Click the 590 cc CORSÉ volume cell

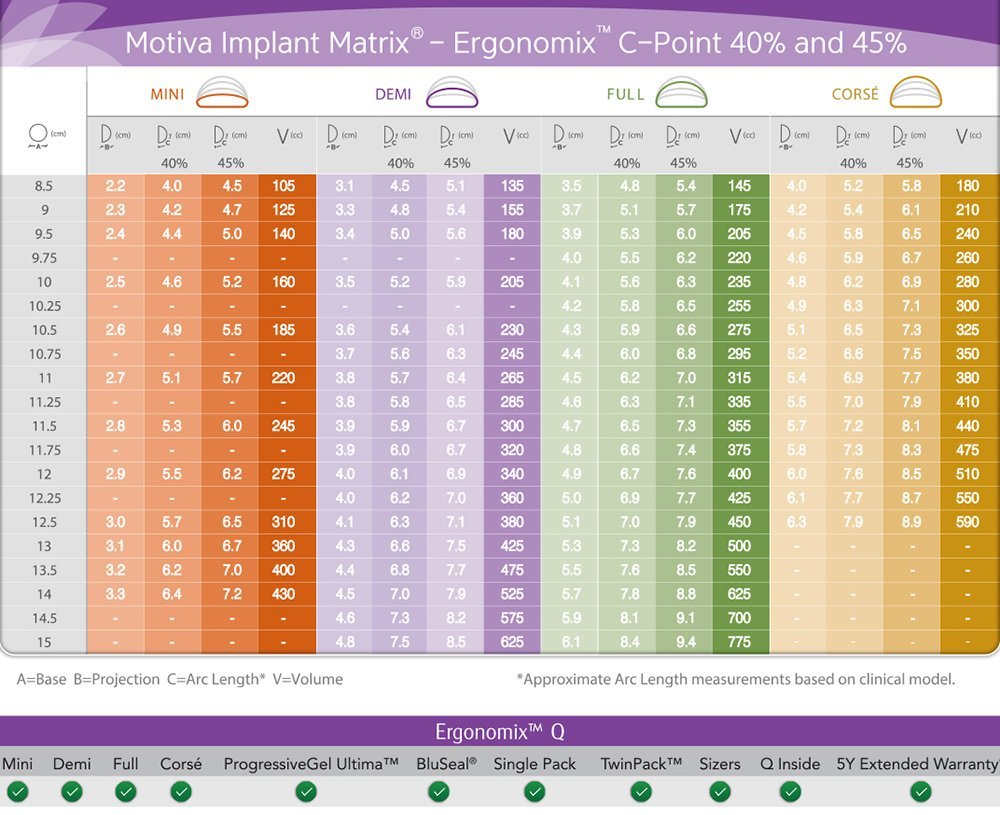967,522
